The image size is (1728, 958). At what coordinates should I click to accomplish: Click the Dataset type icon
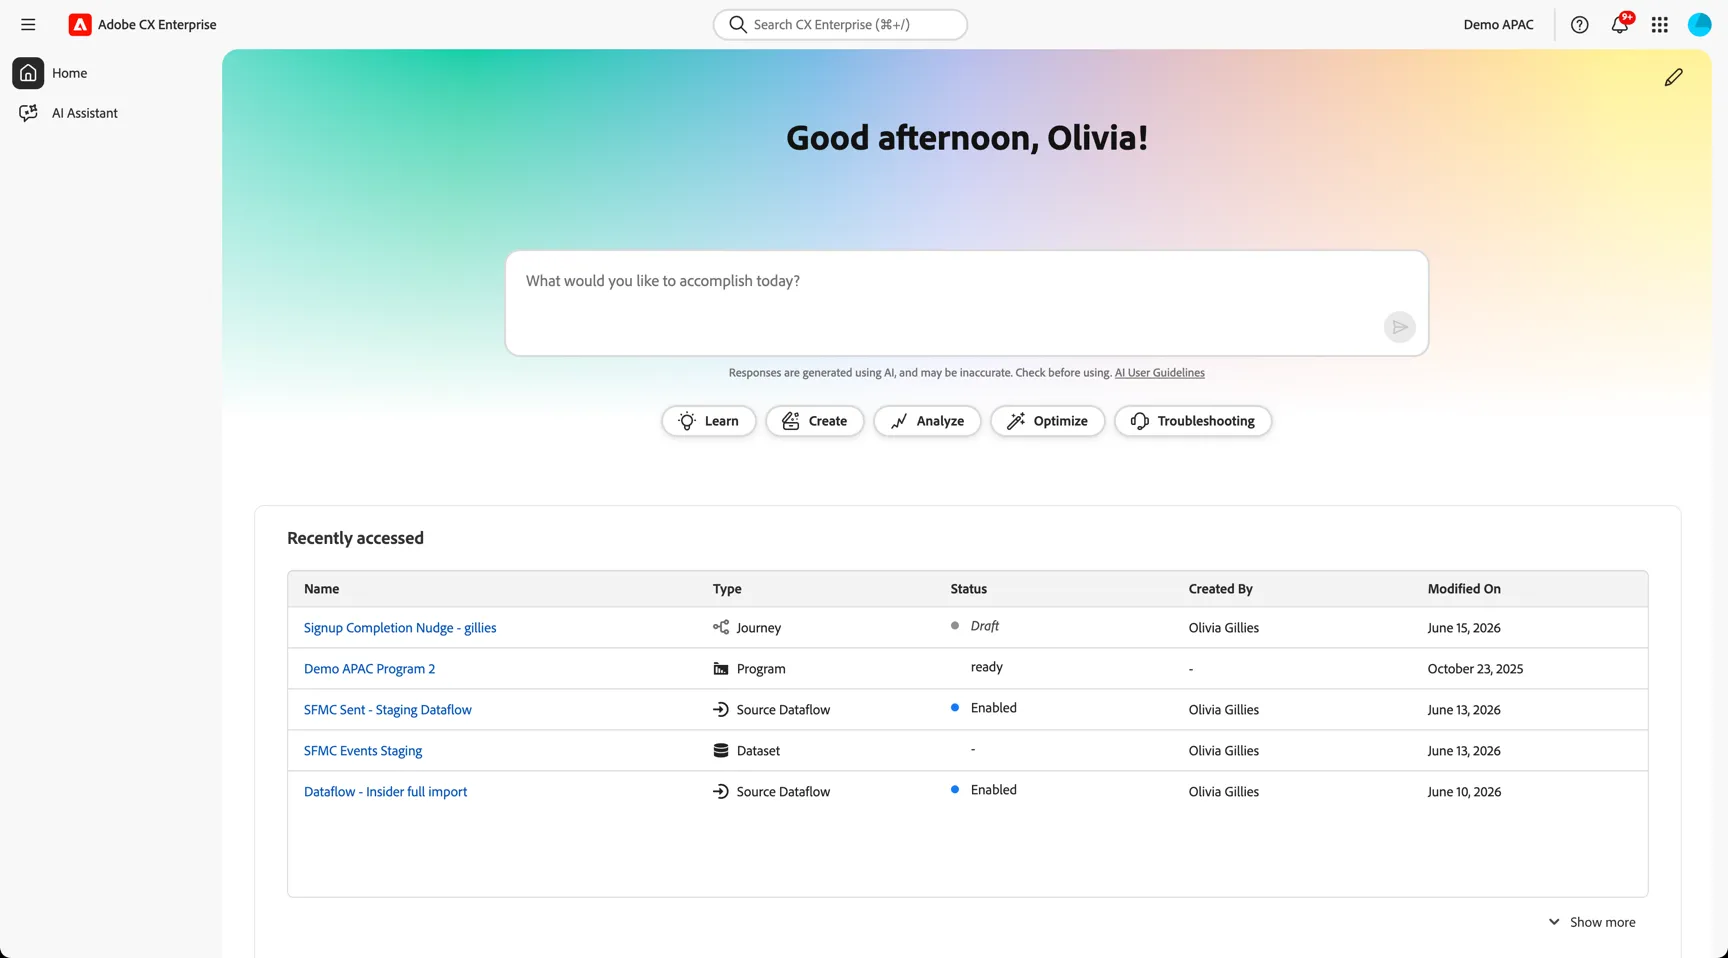coord(720,750)
